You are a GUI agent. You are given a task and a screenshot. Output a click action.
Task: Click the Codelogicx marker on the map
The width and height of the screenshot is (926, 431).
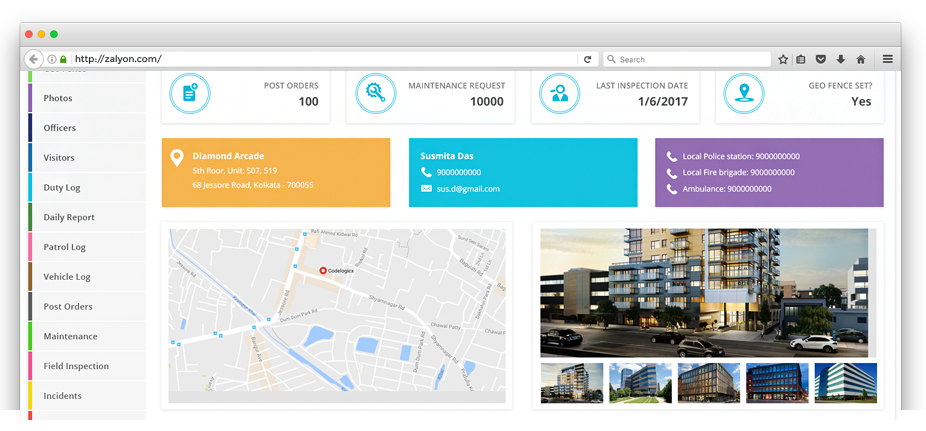pyautogui.click(x=323, y=271)
